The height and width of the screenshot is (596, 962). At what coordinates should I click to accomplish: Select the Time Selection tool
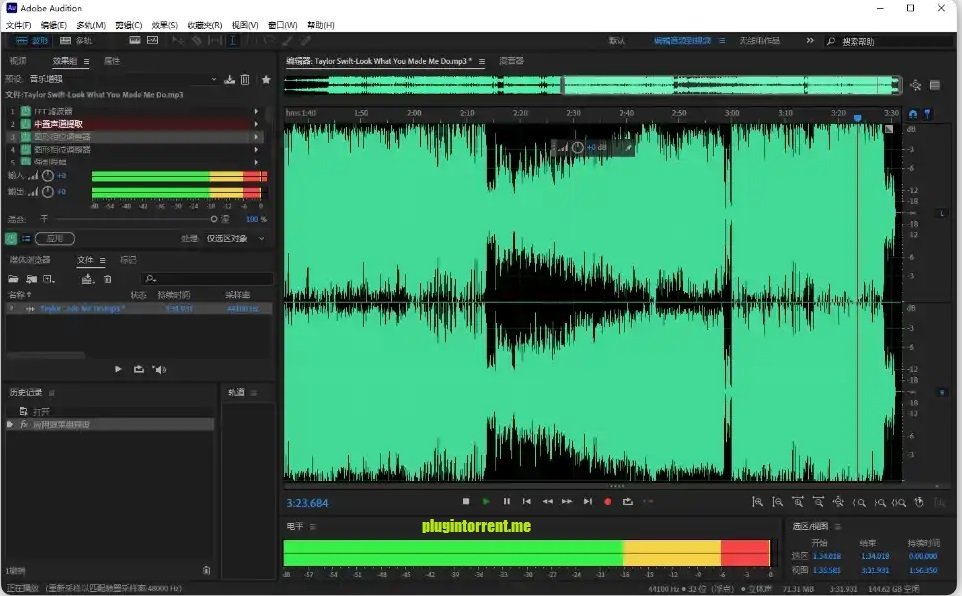(x=233, y=41)
